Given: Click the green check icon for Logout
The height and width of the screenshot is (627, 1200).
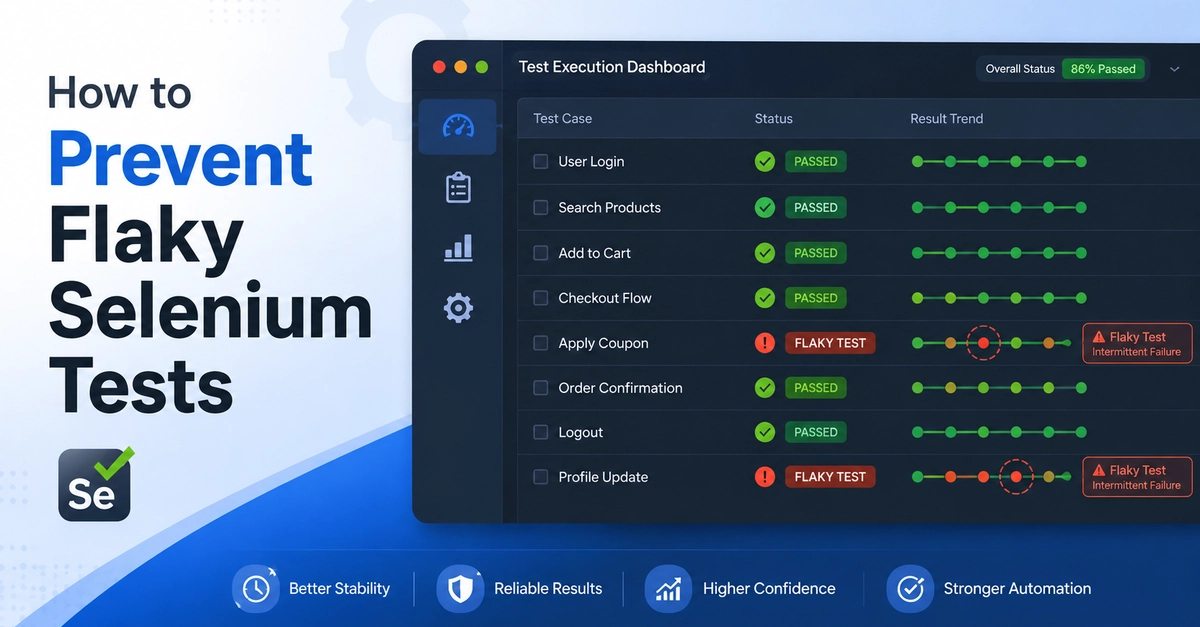Looking at the screenshot, I should 765,432.
